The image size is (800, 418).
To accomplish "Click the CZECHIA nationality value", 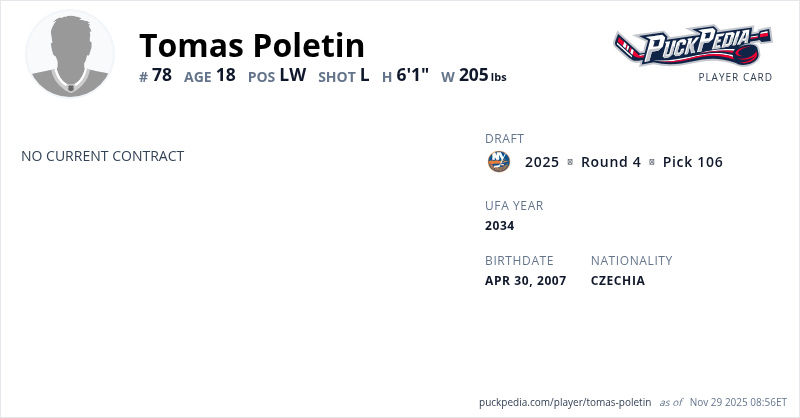I will 618,281.
